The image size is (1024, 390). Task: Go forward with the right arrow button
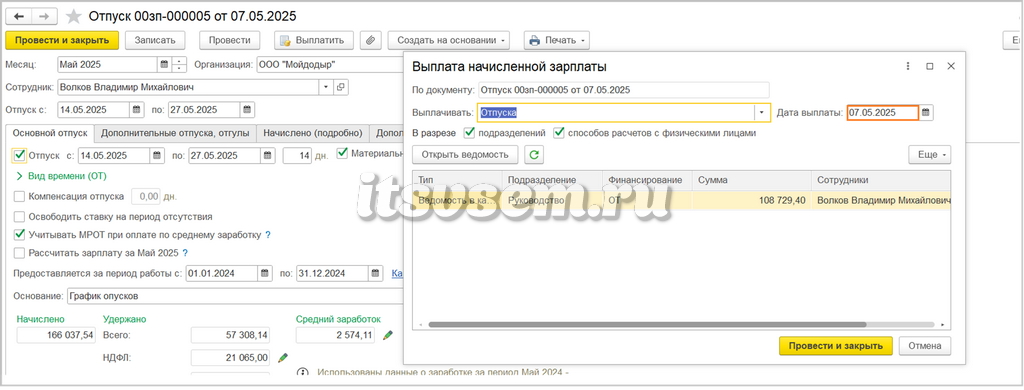[44, 16]
